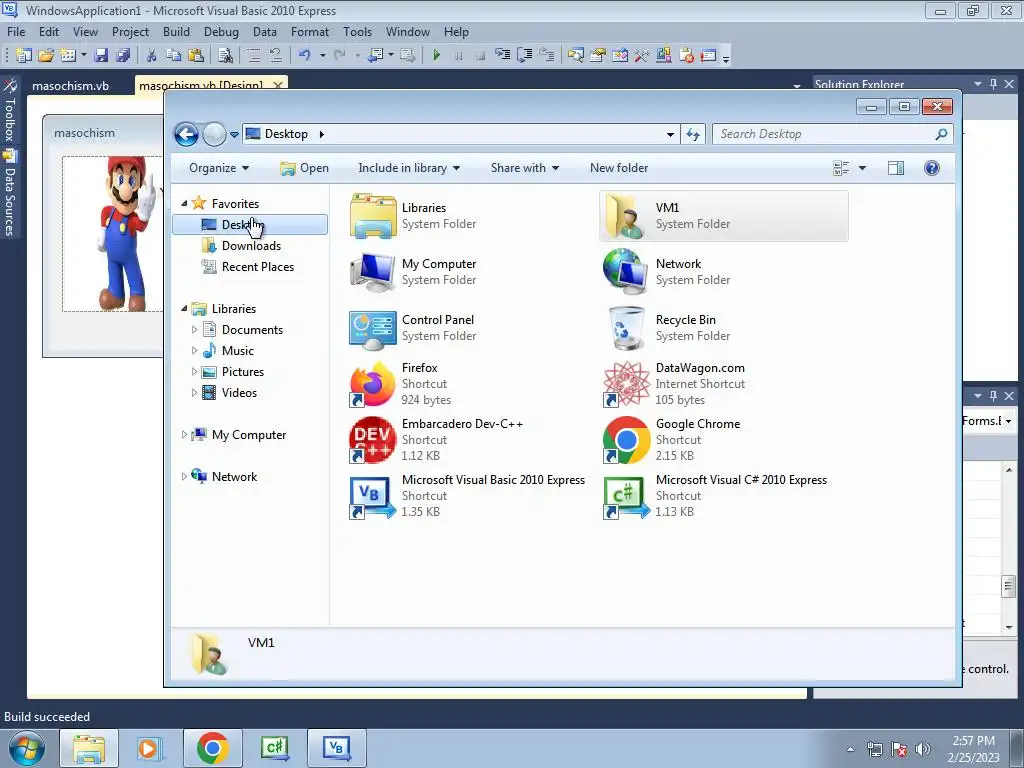This screenshot has width=1024, height=768.
Task: Expand Network in navigation pane
Action: [x=184, y=477]
